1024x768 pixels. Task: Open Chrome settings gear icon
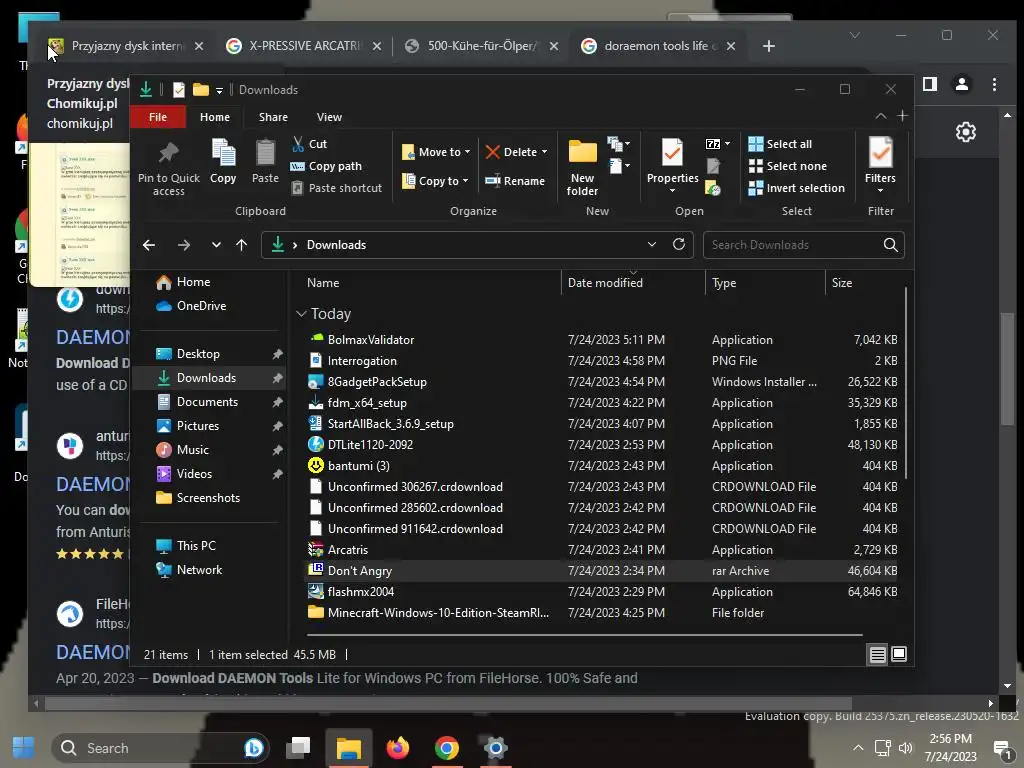pos(966,132)
